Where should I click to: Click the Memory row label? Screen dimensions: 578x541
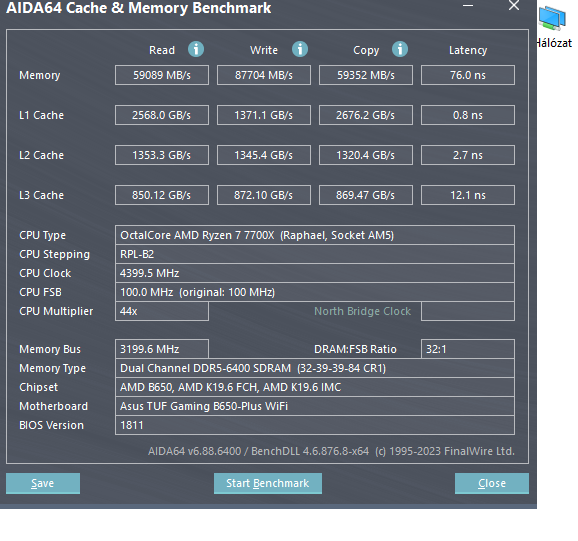(x=40, y=75)
